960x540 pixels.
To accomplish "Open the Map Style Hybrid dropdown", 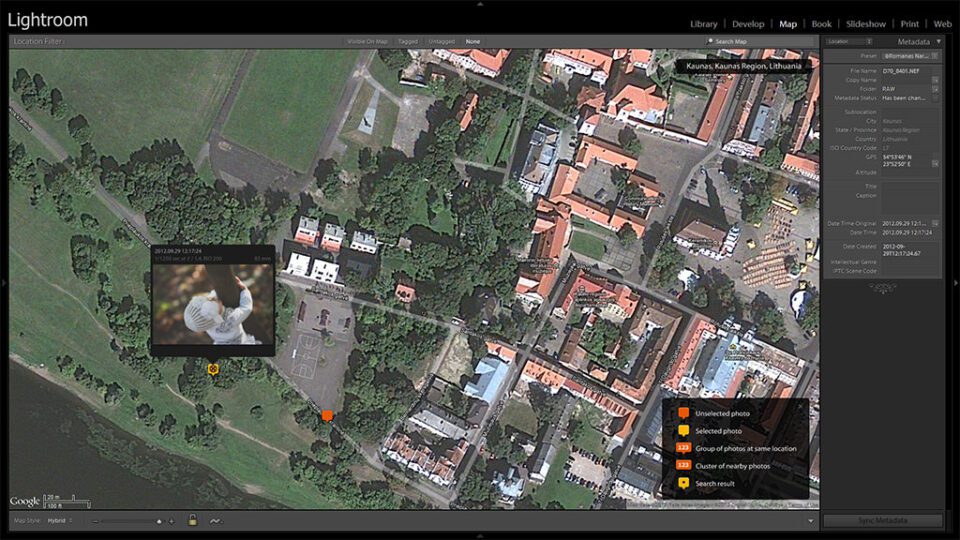I will click(60, 521).
